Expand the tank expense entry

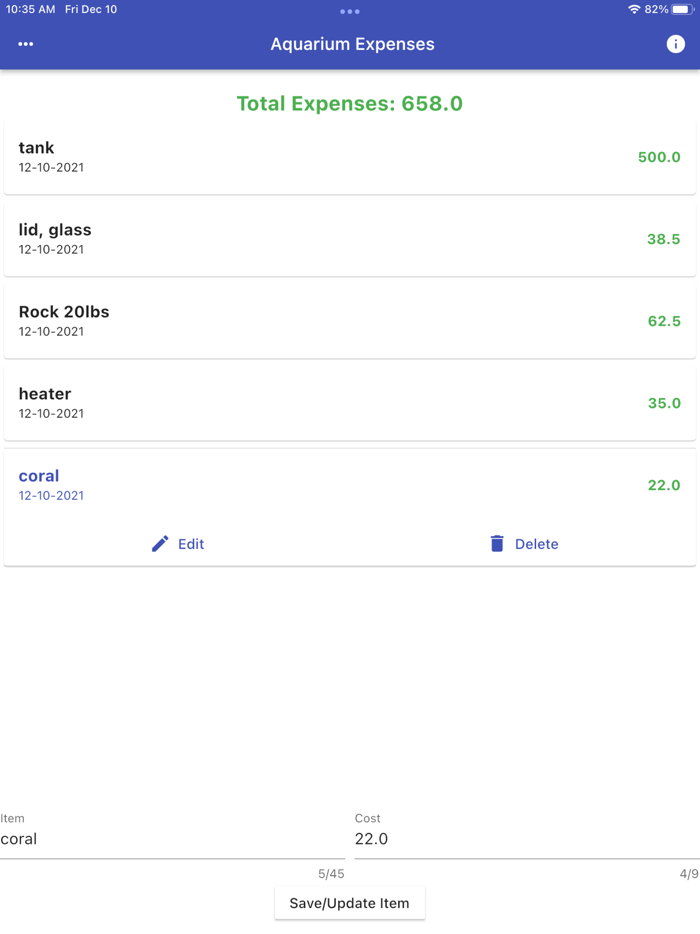tap(350, 157)
